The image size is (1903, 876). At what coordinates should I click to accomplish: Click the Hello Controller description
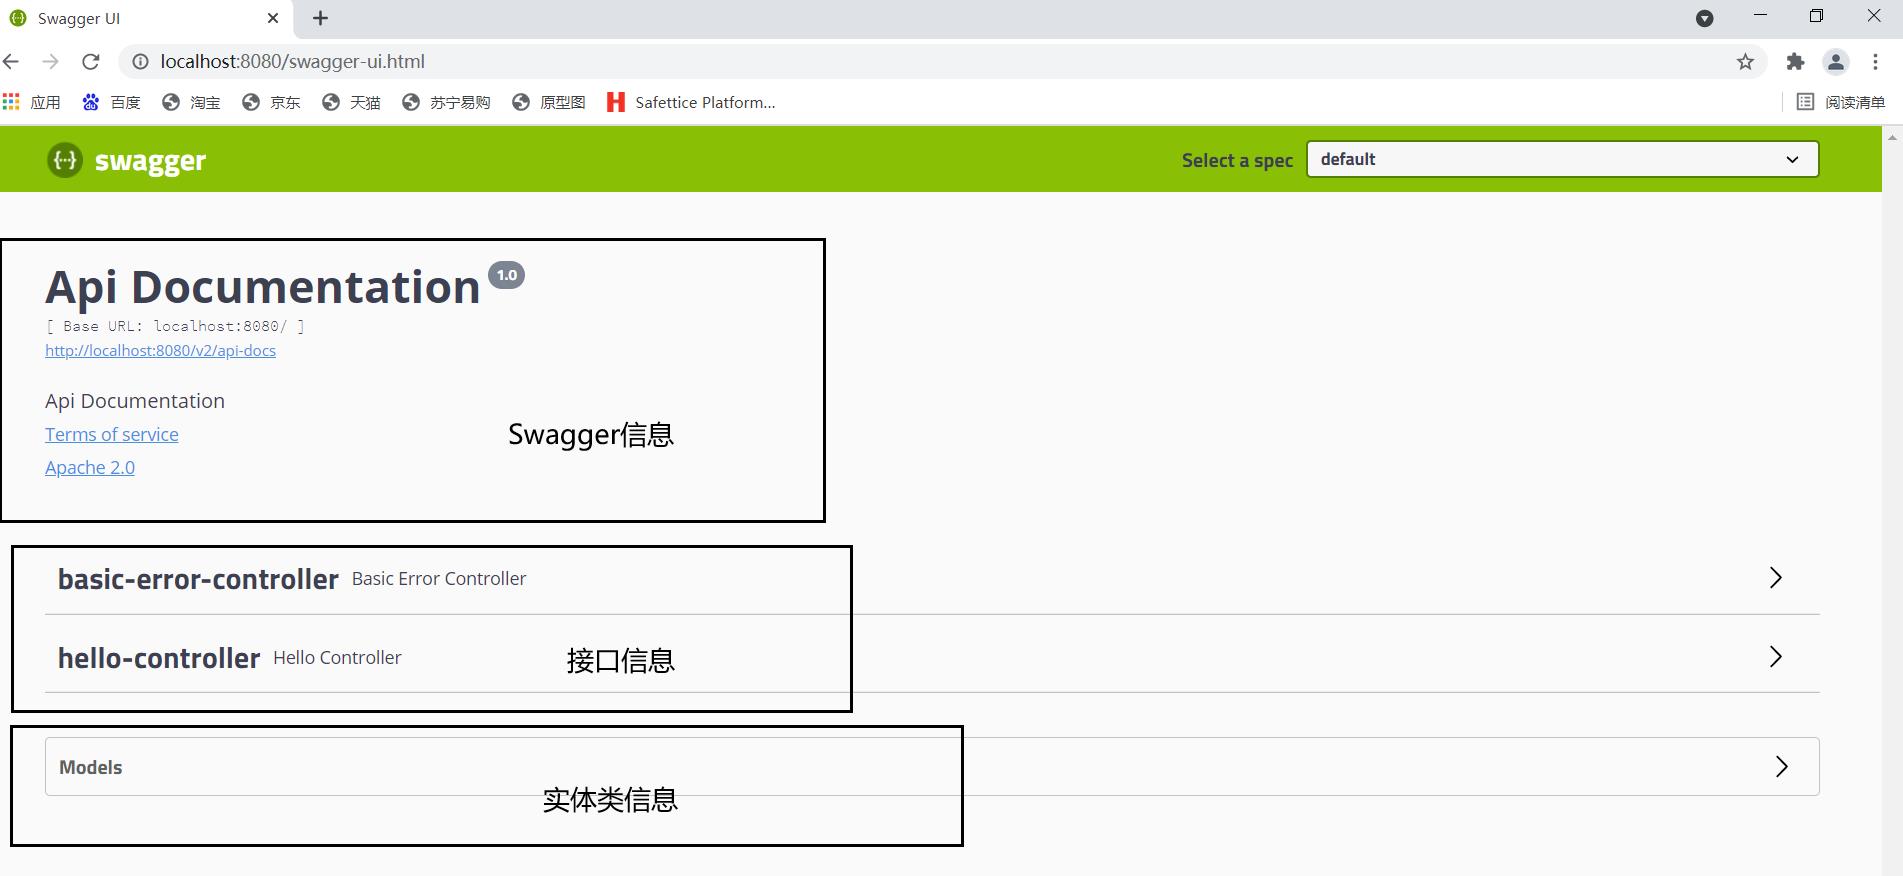[337, 658]
